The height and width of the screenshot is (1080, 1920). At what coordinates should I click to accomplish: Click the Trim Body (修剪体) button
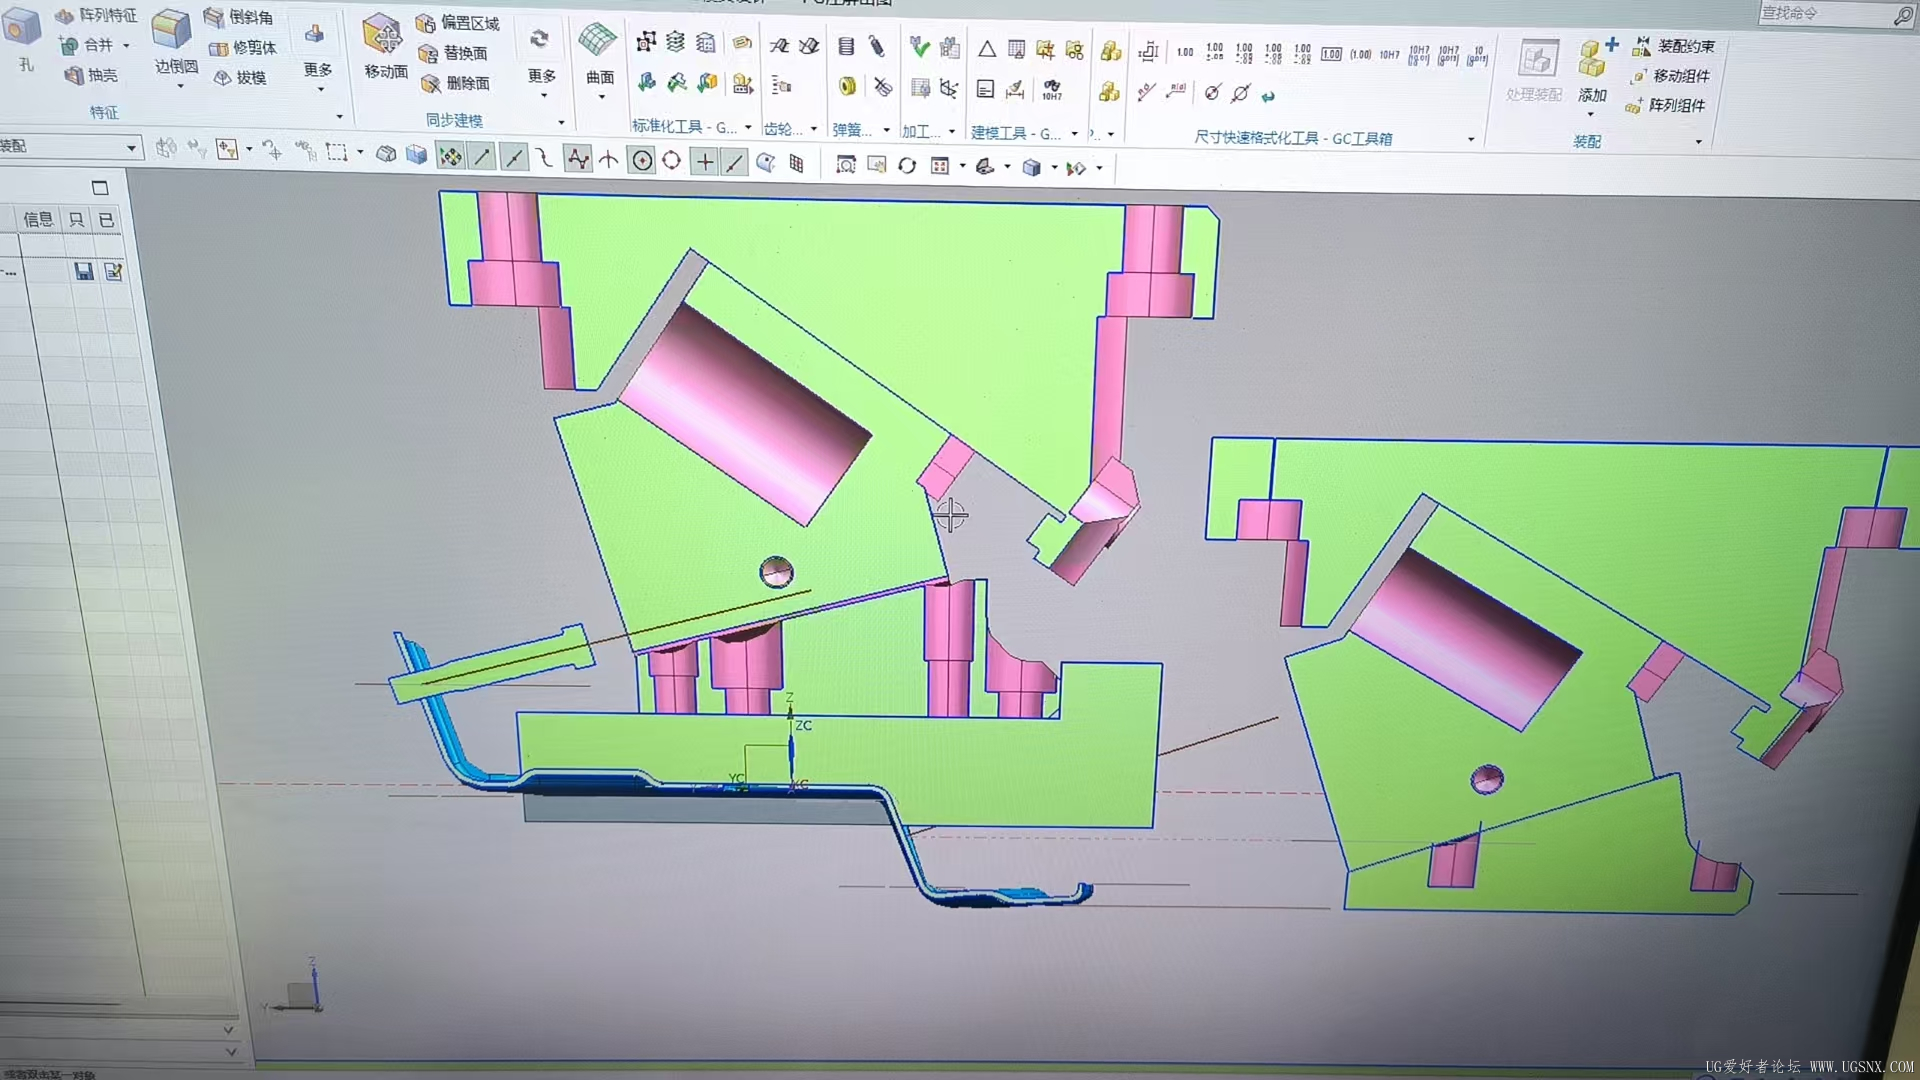click(x=243, y=48)
